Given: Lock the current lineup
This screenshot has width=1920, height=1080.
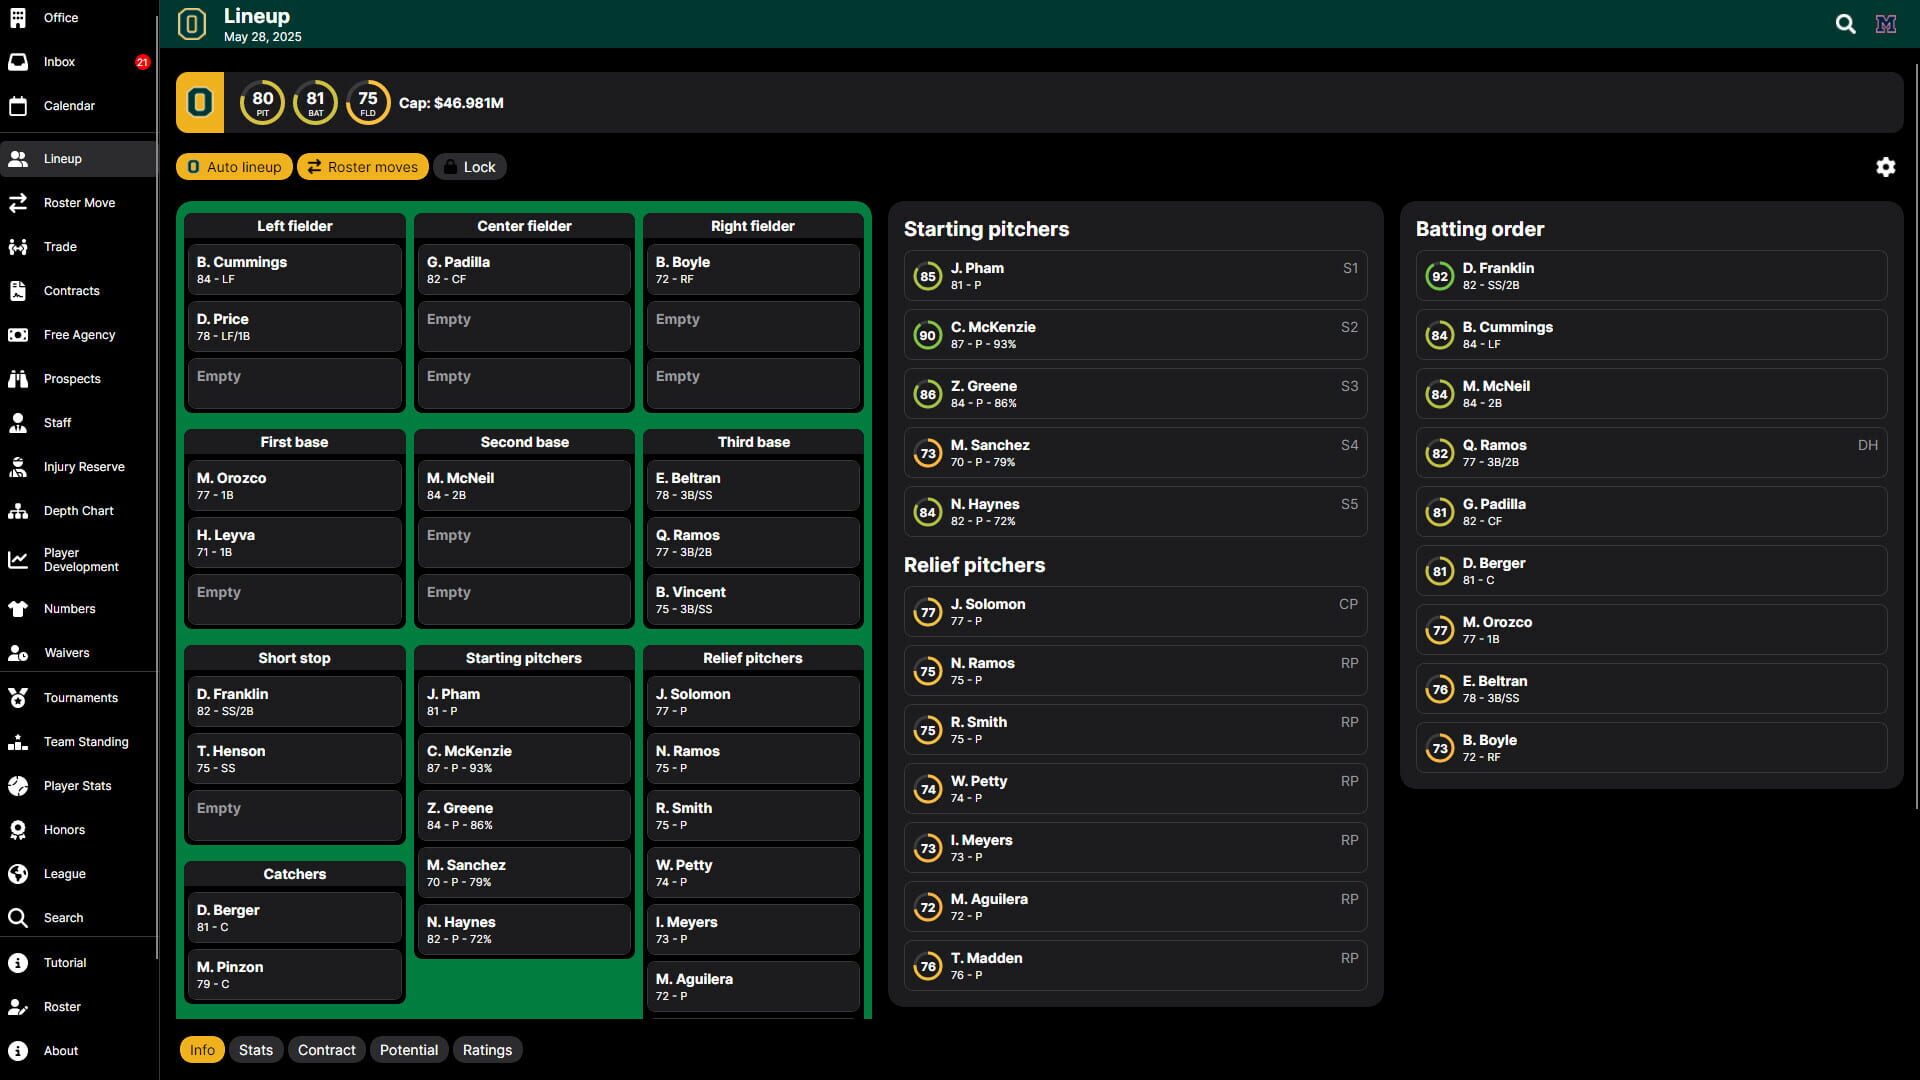Looking at the screenshot, I should coord(470,166).
